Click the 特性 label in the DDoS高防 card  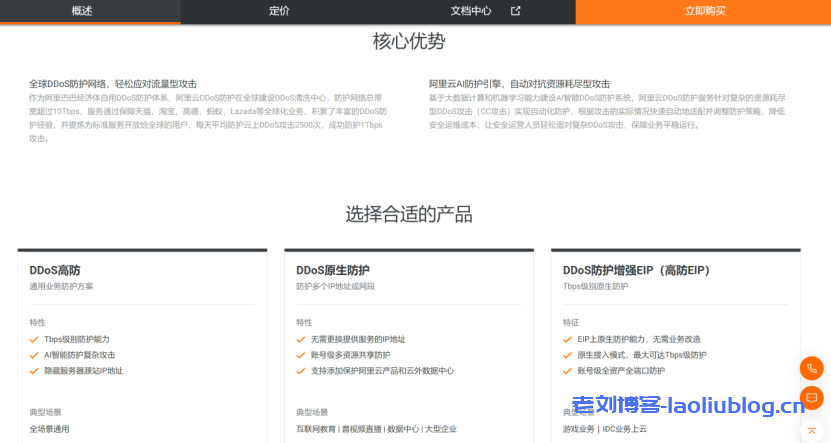(37, 322)
